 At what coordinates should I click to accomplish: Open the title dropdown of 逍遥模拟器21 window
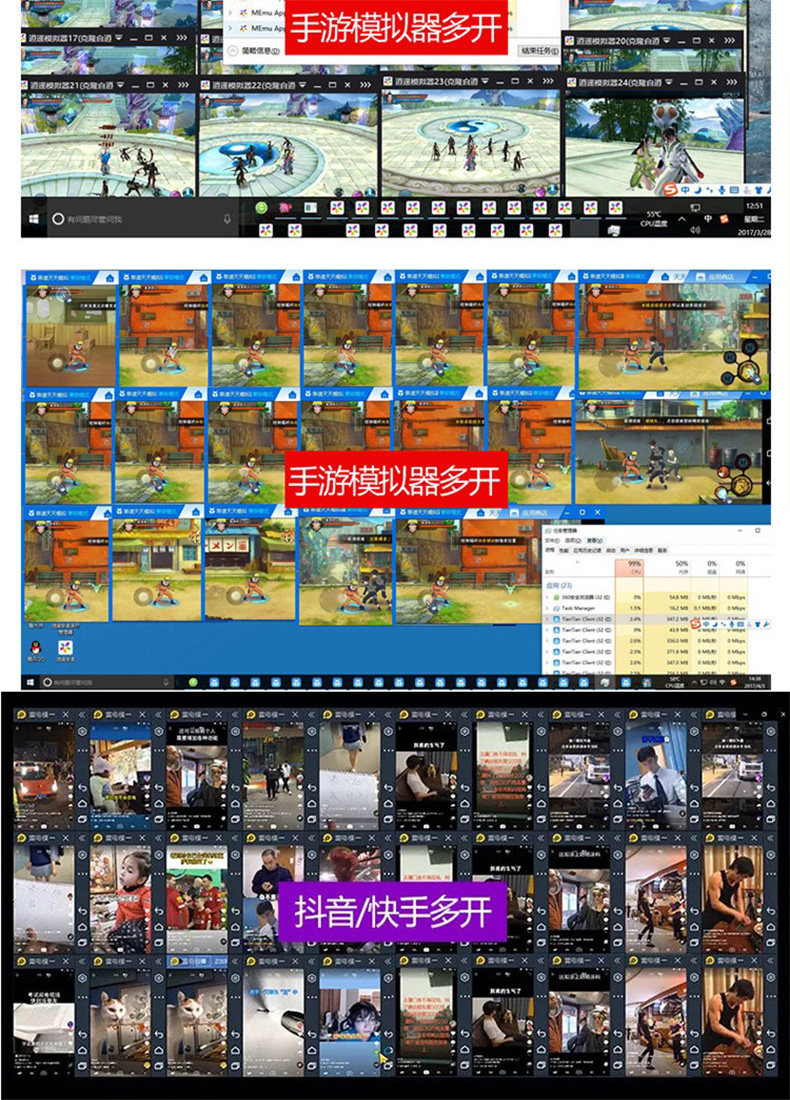(x=121, y=85)
